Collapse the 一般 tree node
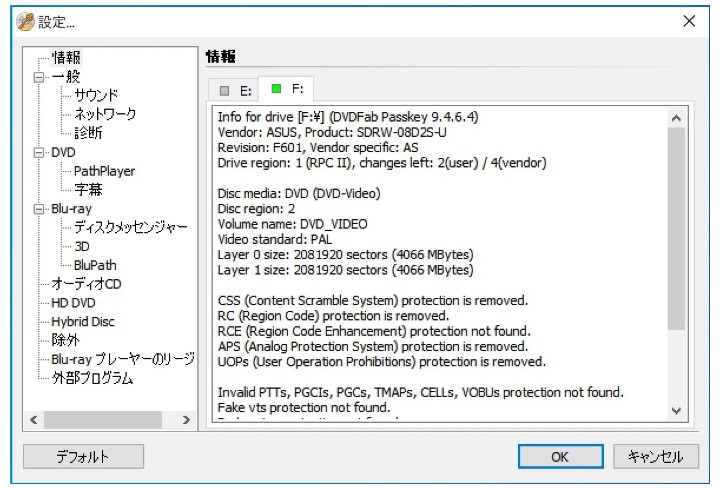Viewport: 719px width, 489px height. point(39,77)
